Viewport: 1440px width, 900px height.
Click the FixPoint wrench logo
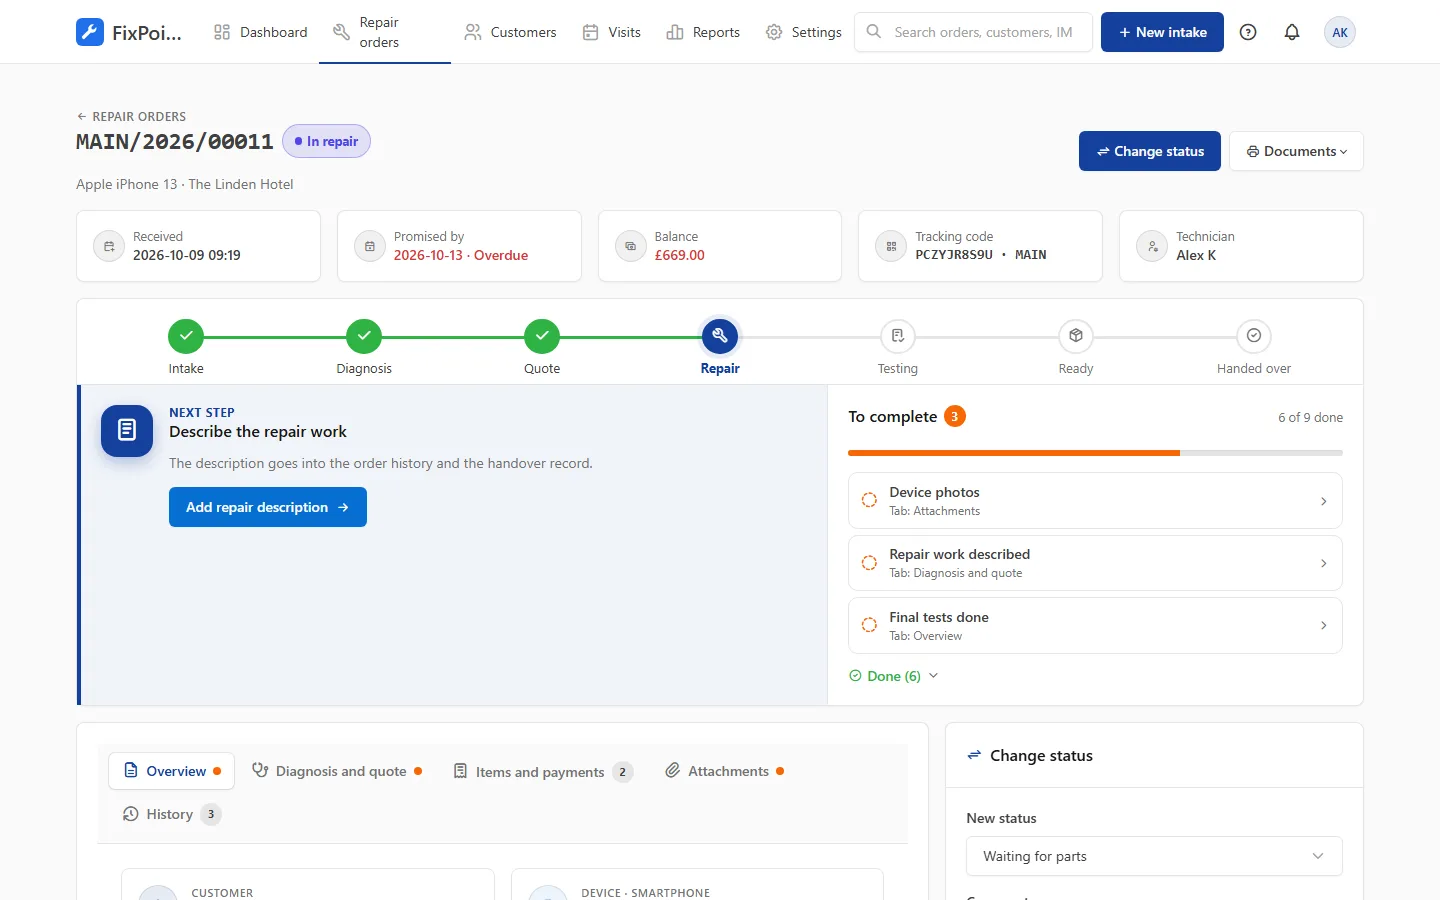click(x=90, y=32)
